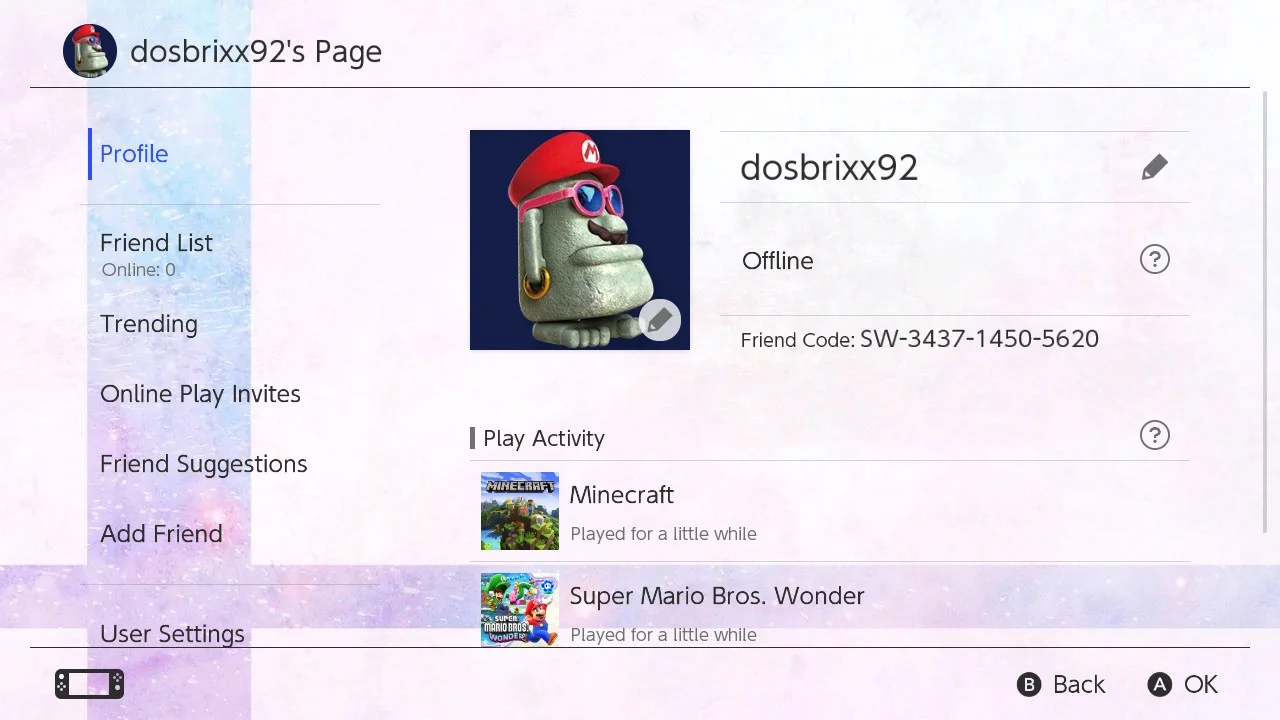This screenshot has width=1280, height=720.
Task: Click the small user avatar in the page header
Action: (x=90, y=51)
